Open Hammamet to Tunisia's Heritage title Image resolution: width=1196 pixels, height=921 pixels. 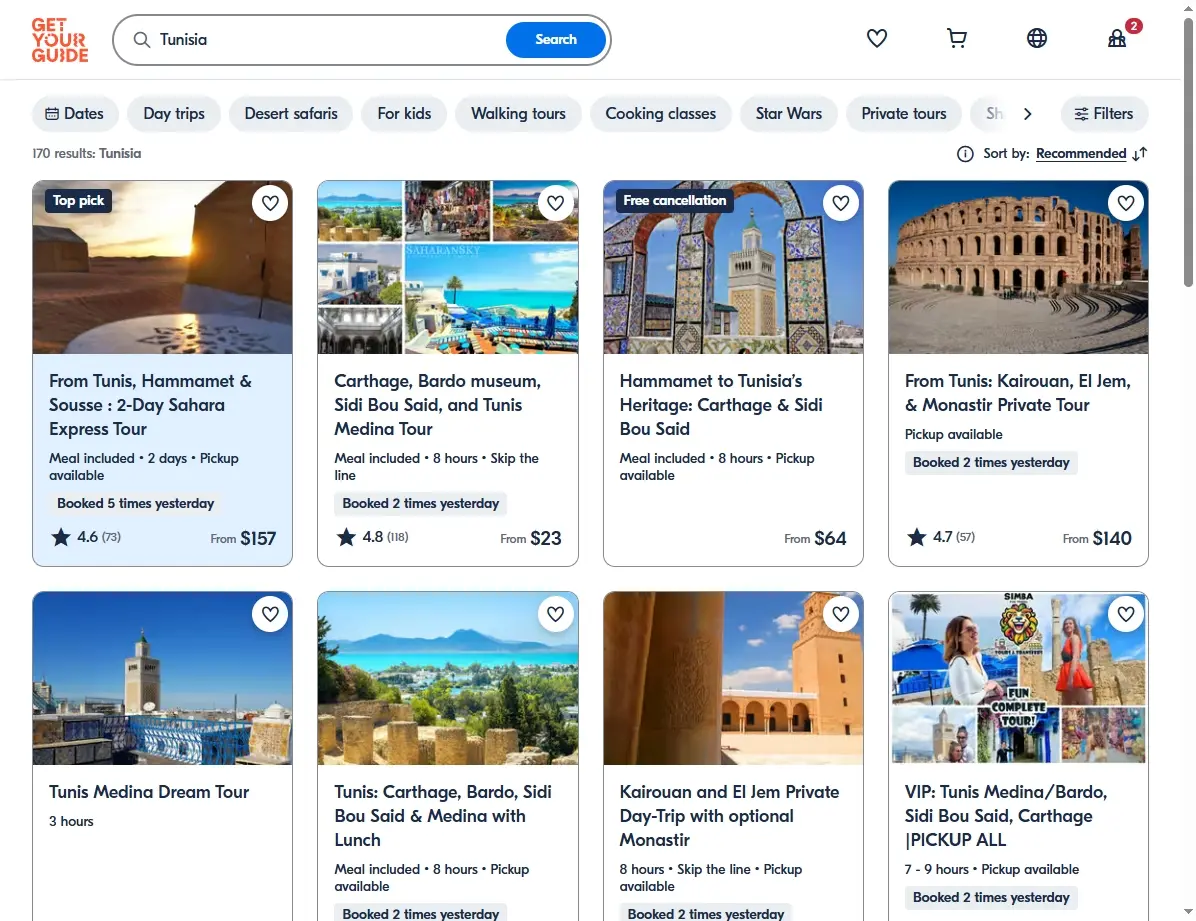(721, 404)
